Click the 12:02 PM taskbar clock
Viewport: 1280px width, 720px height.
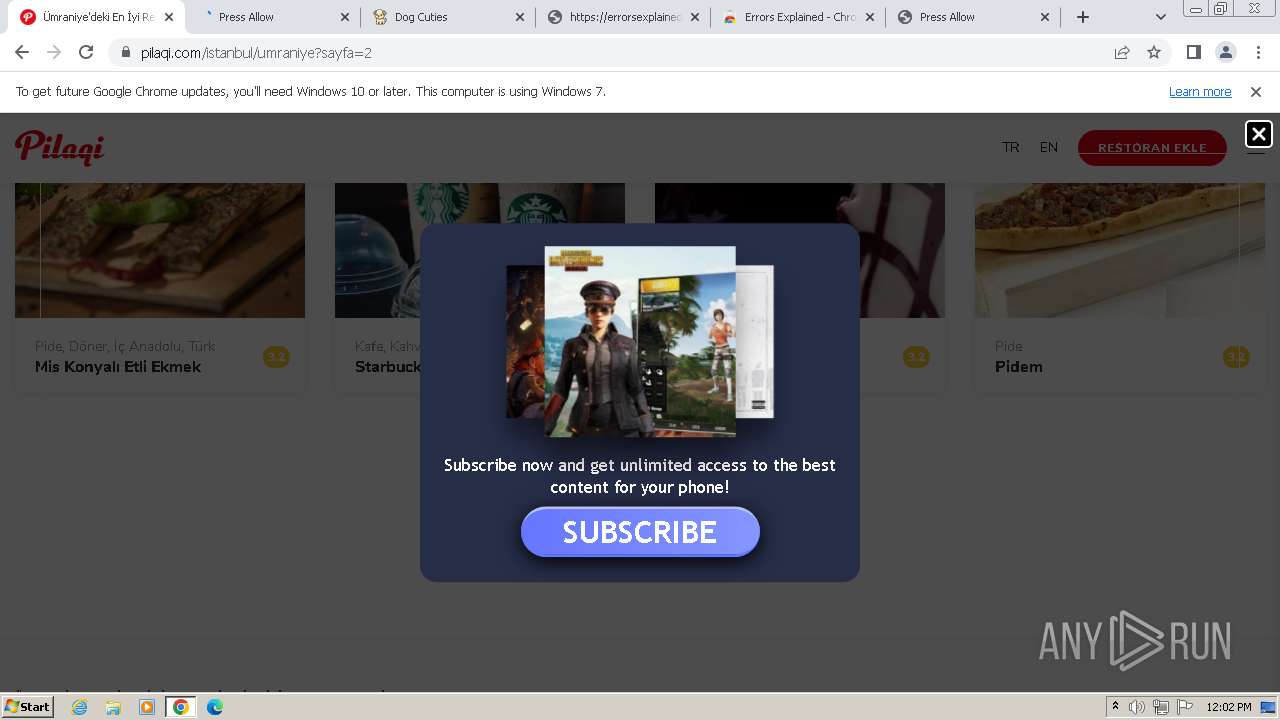[1229, 707]
